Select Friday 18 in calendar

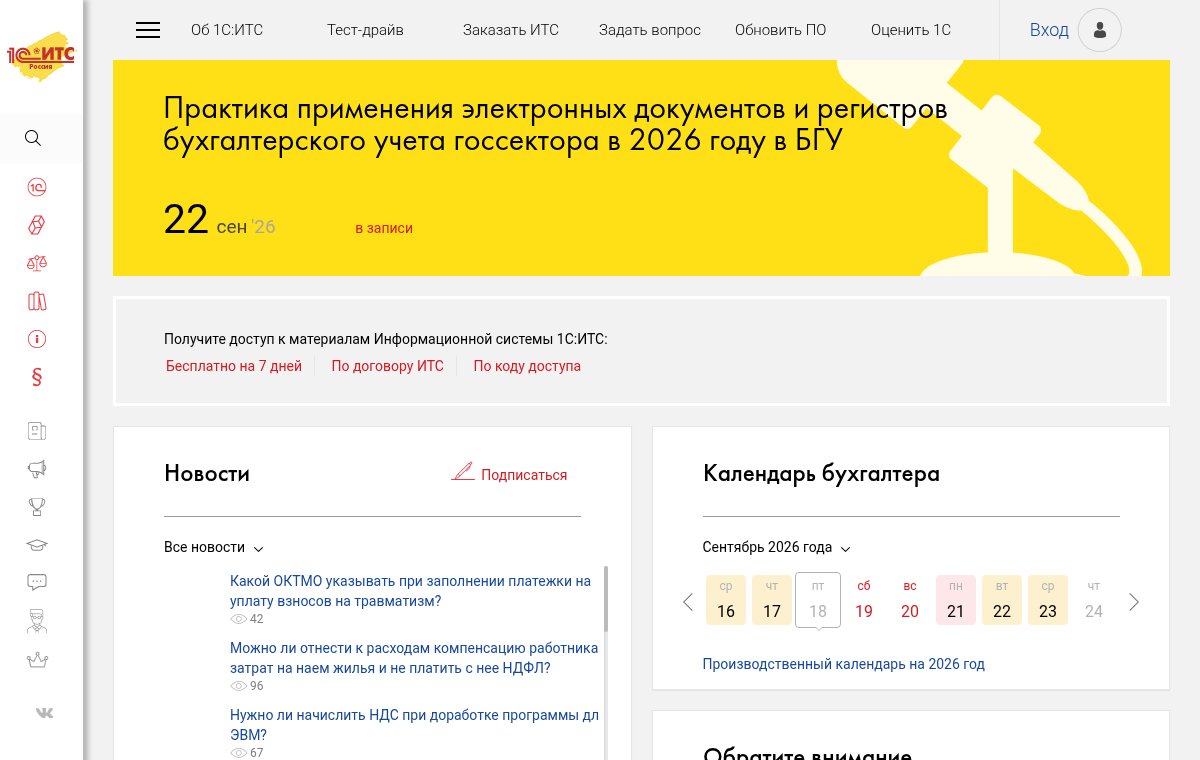[x=818, y=600]
